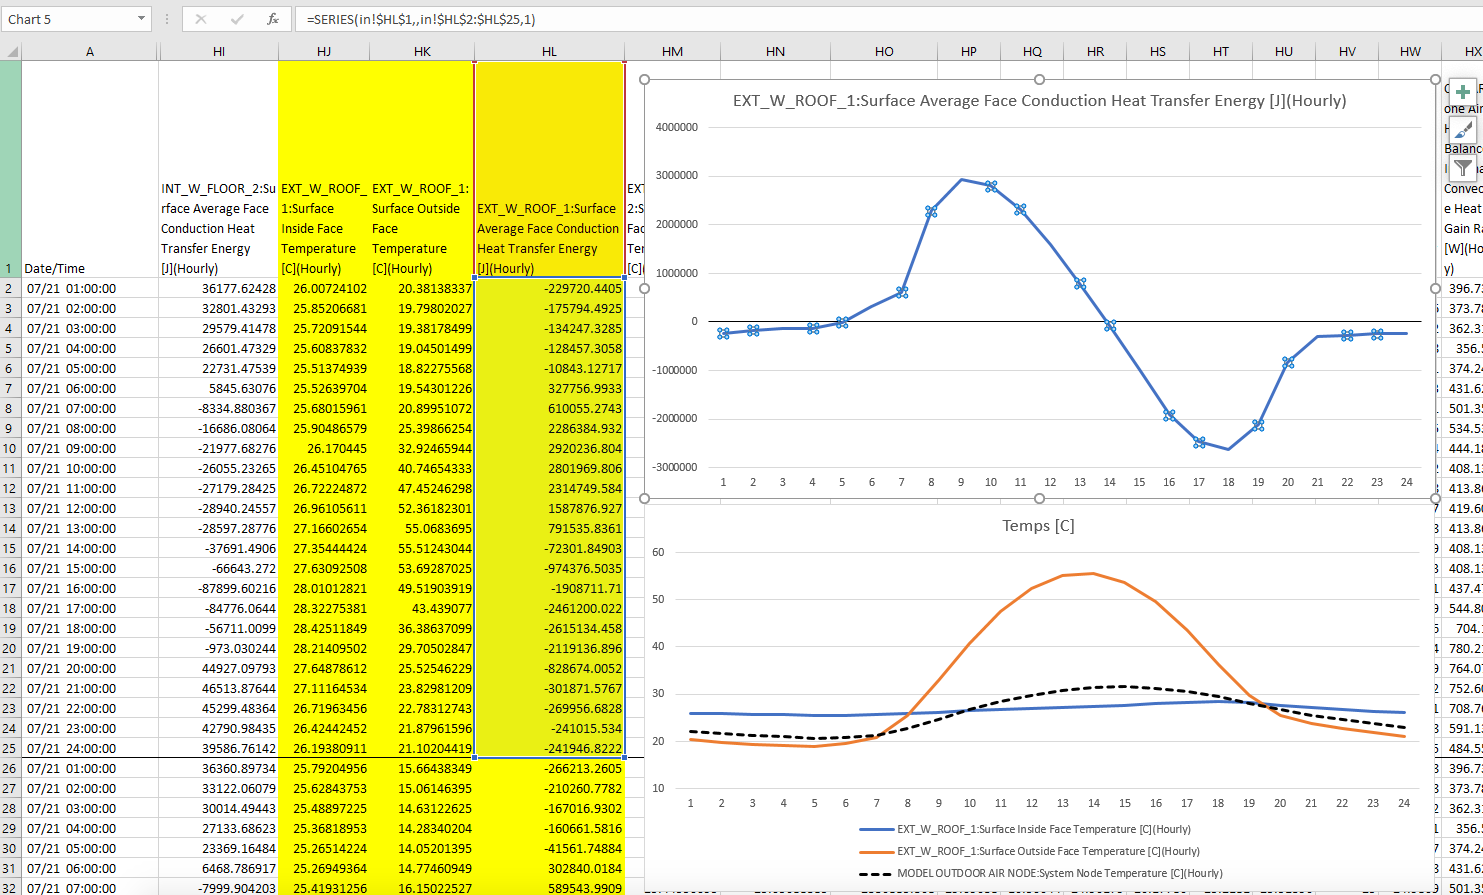Select the INT_W_FLOOR_2 Conduction Heat Transfer header cell
Viewport: 1483px width, 895px height.
click(218, 169)
